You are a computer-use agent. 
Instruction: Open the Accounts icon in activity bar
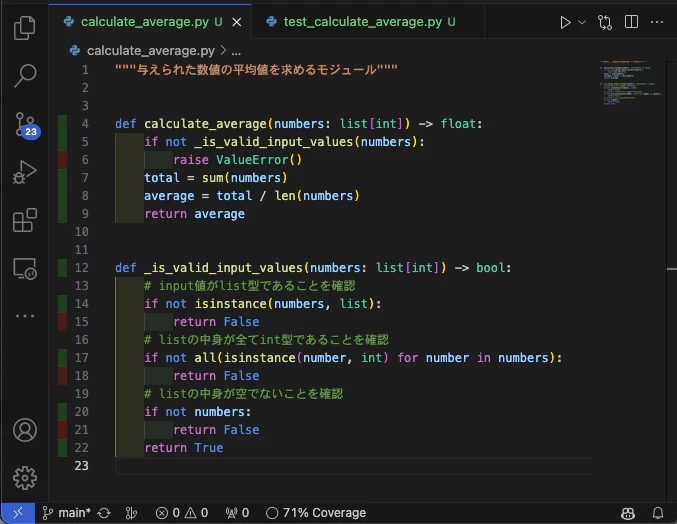(x=25, y=430)
